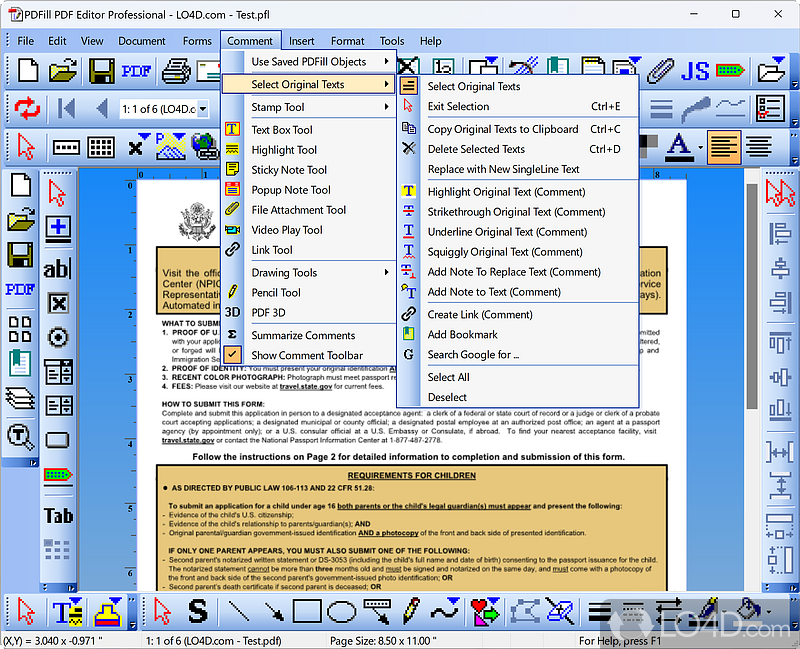The image size is (800, 649).
Task: Click the Tab order tool in left panel
Action: [x=58, y=516]
